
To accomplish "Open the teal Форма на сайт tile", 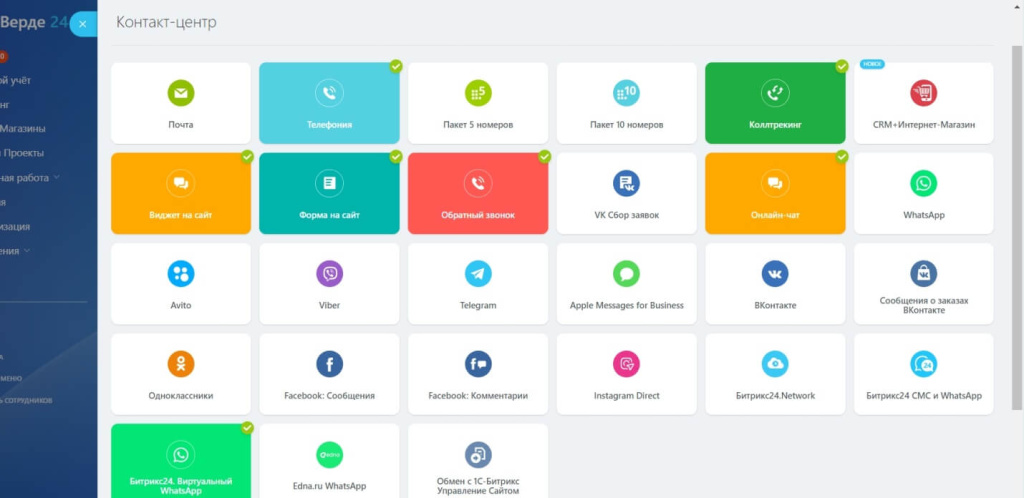I will [x=329, y=193].
